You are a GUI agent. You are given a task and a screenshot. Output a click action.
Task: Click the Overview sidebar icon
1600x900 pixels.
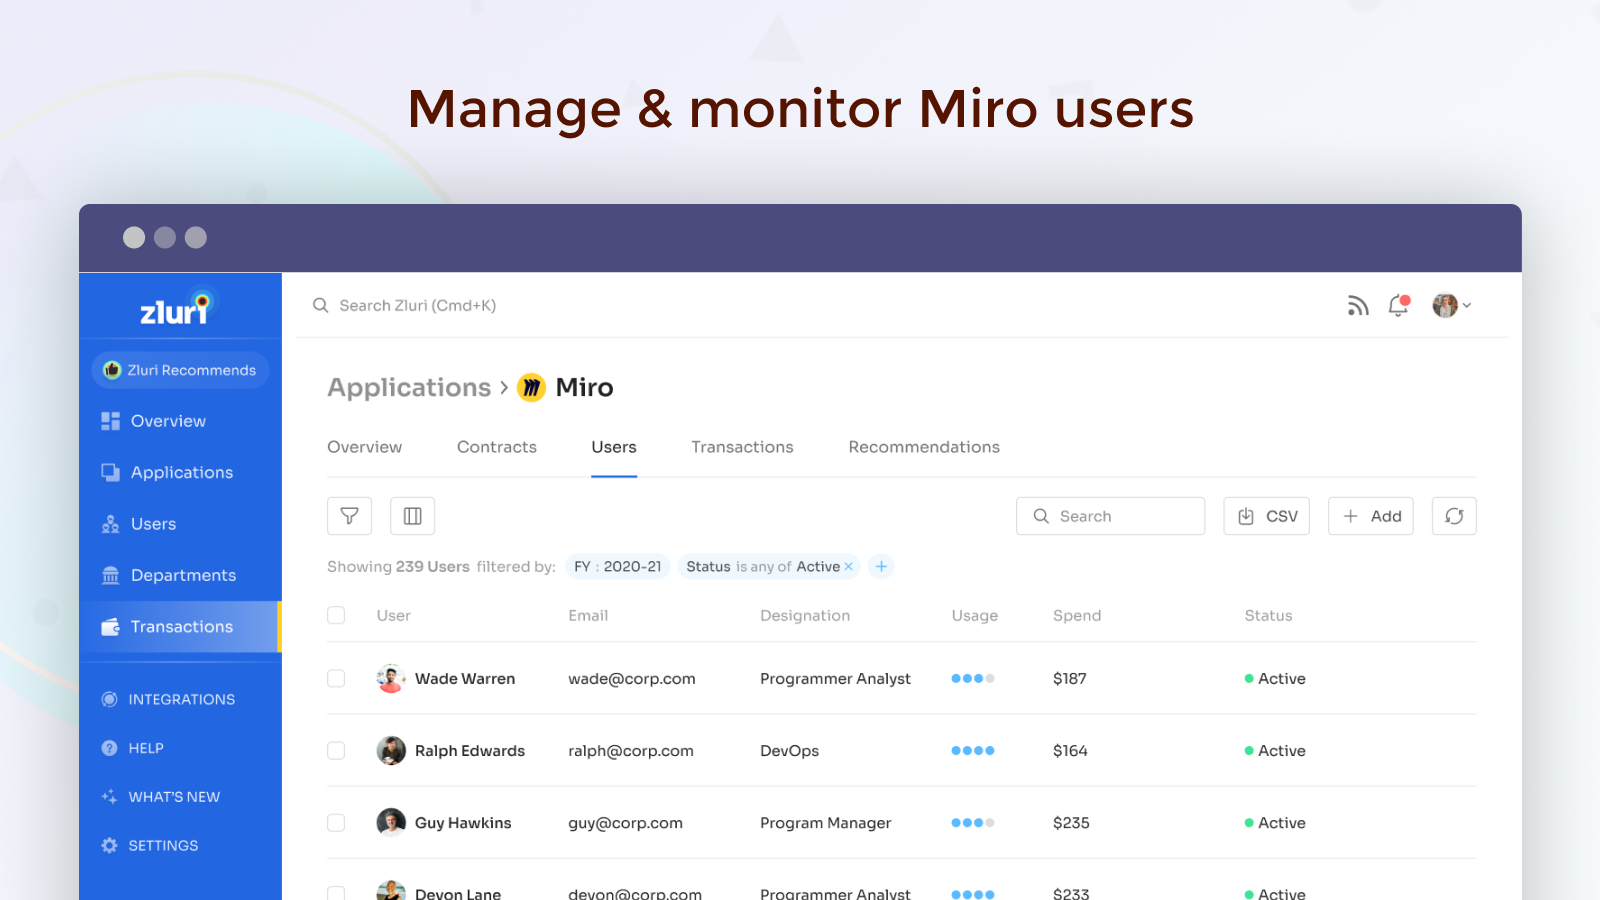click(110, 421)
